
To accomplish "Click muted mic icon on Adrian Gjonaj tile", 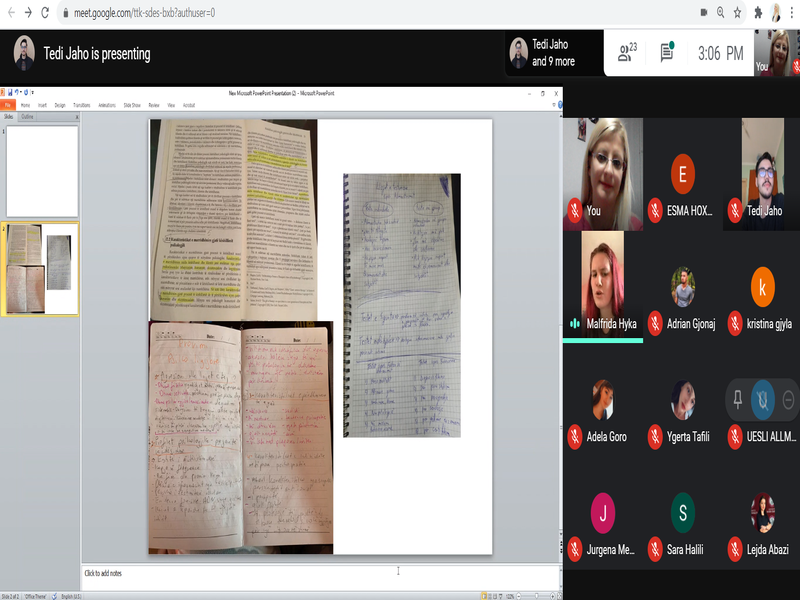I will (655, 324).
